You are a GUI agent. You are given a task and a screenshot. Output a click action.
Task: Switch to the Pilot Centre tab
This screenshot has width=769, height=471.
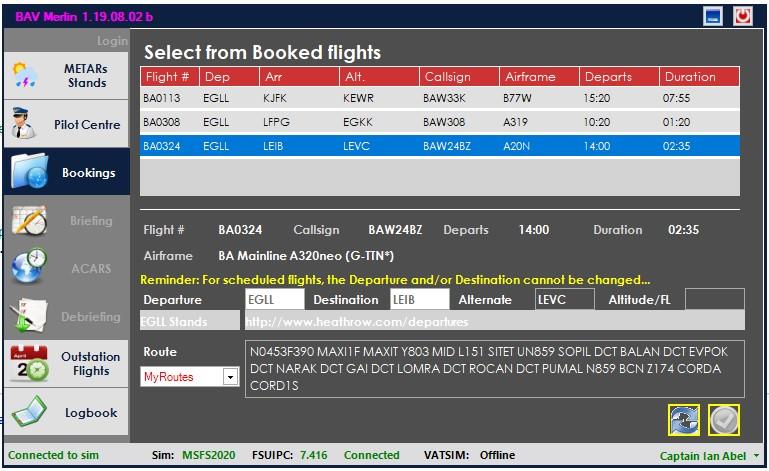pos(87,125)
